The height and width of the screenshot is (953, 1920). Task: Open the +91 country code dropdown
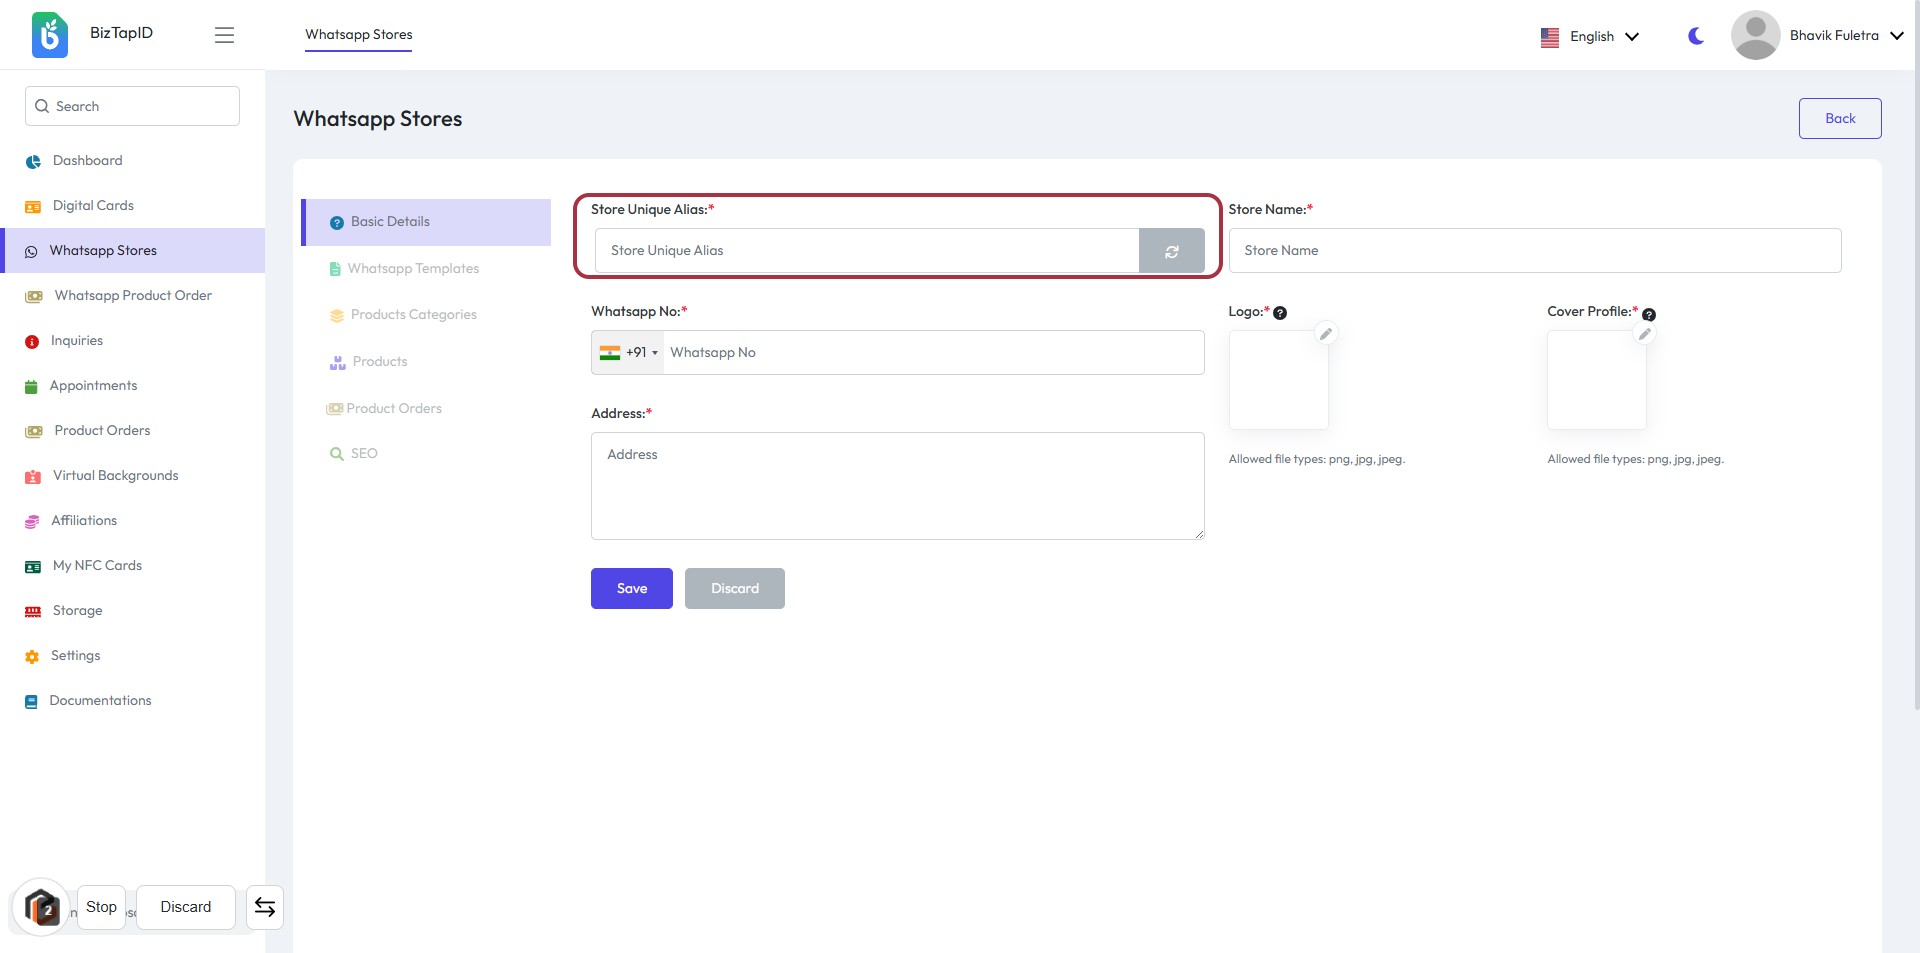click(x=629, y=353)
